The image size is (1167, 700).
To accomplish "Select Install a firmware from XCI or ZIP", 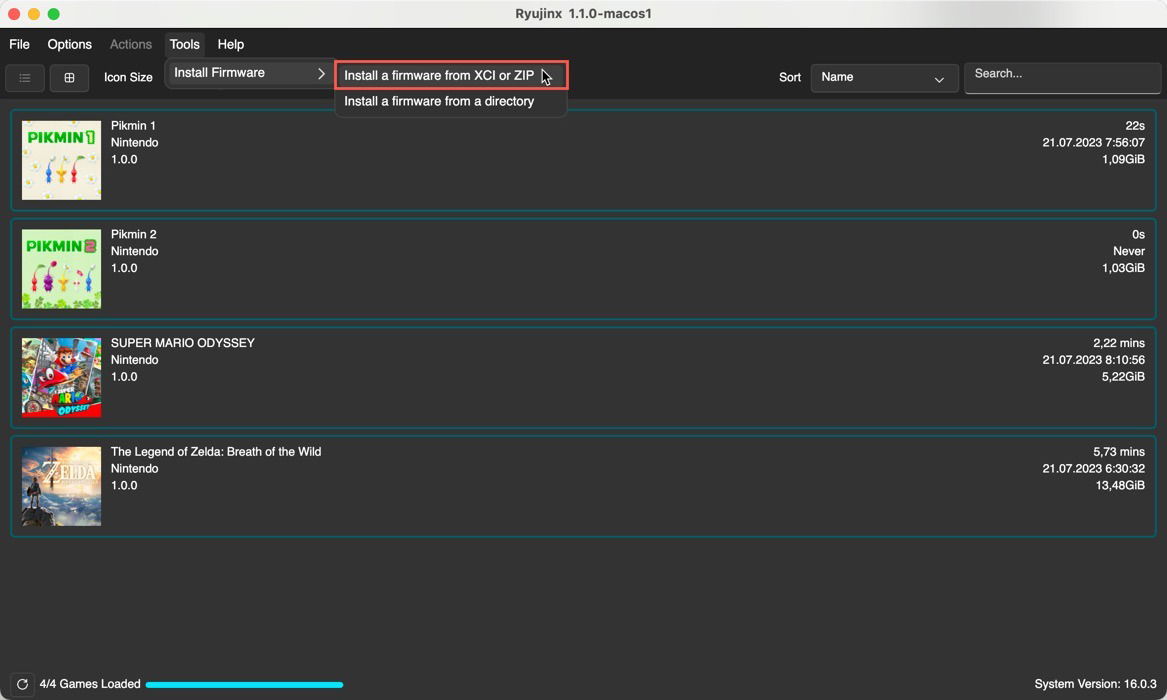I will click(x=439, y=74).
